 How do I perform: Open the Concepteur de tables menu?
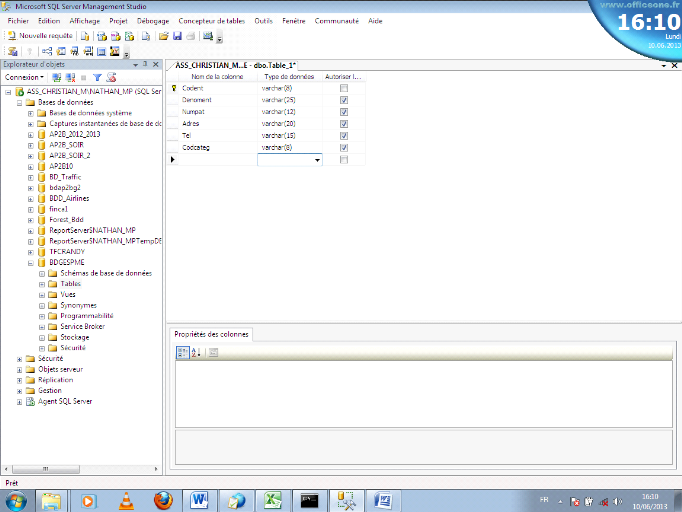point(210,20)
